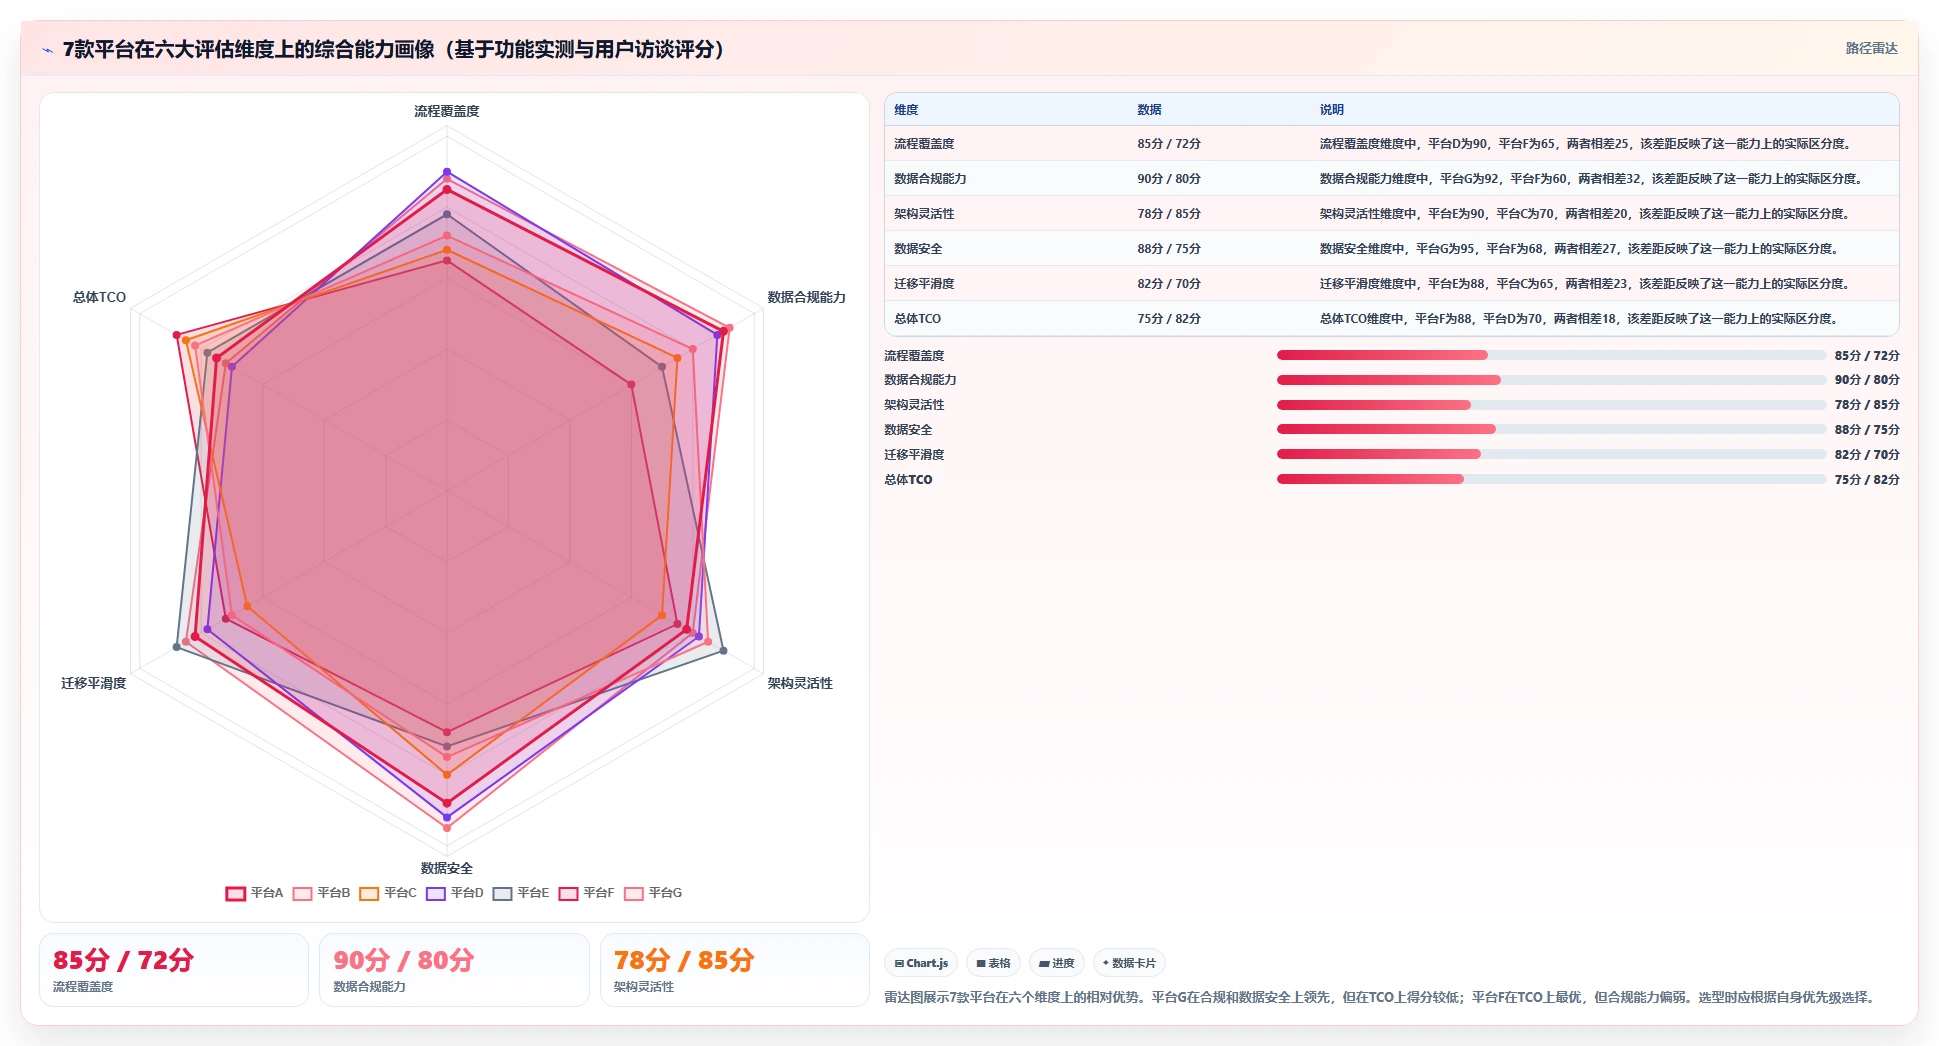Viewport: 1939px width, 1046px height.
Task: Click '88分 / 75分' beside 数据安全 progress bar
Action: coord(1867,429)
